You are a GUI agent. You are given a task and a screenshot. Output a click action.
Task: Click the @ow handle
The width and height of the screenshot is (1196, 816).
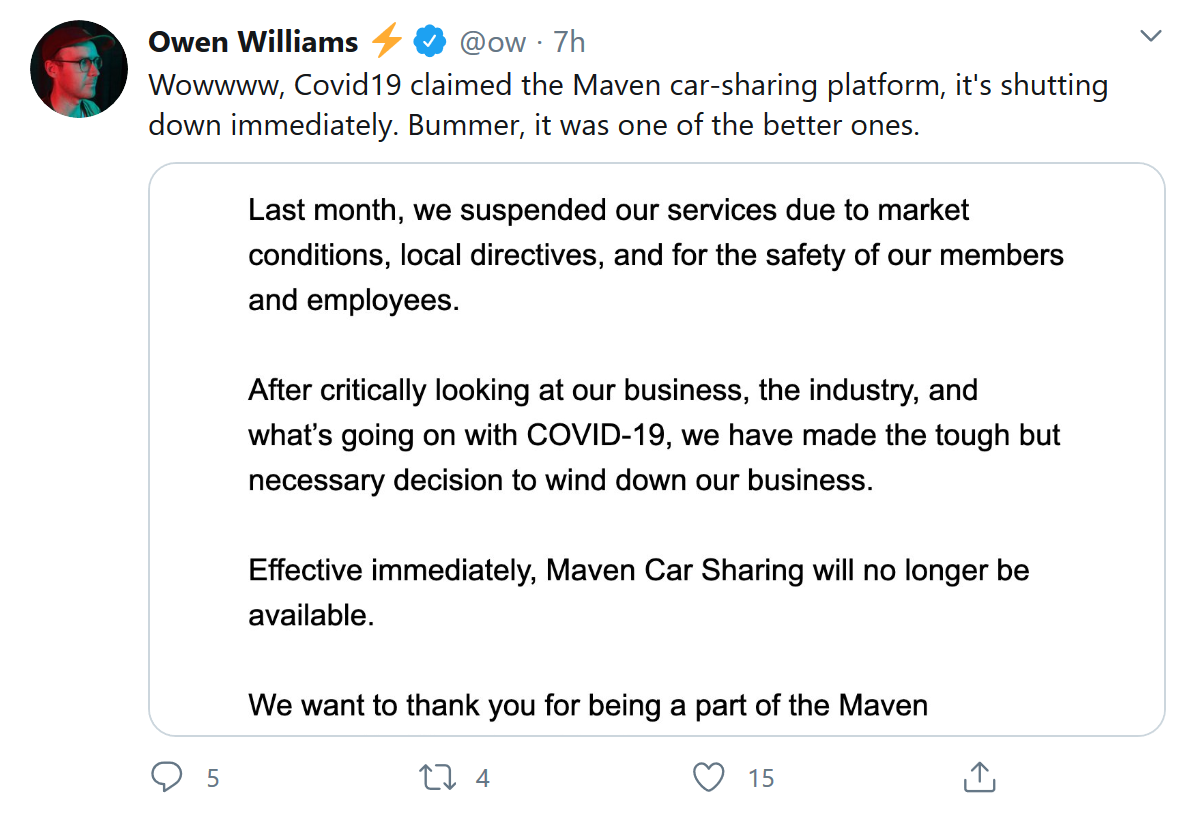(492, 42)
